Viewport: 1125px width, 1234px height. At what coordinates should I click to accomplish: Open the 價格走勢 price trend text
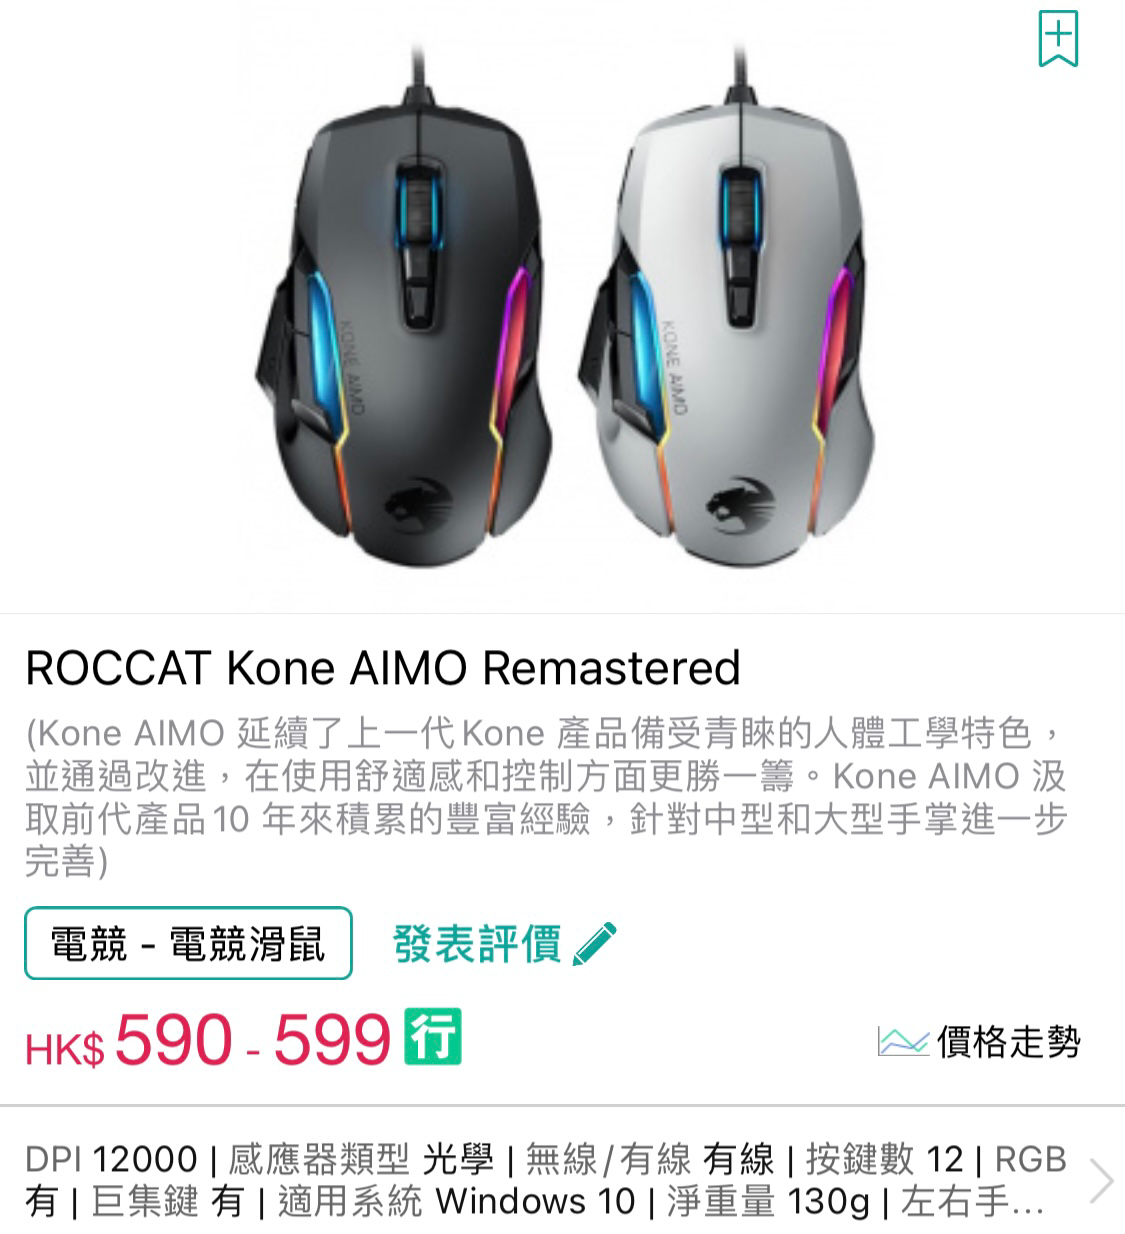(1009, 1042)
